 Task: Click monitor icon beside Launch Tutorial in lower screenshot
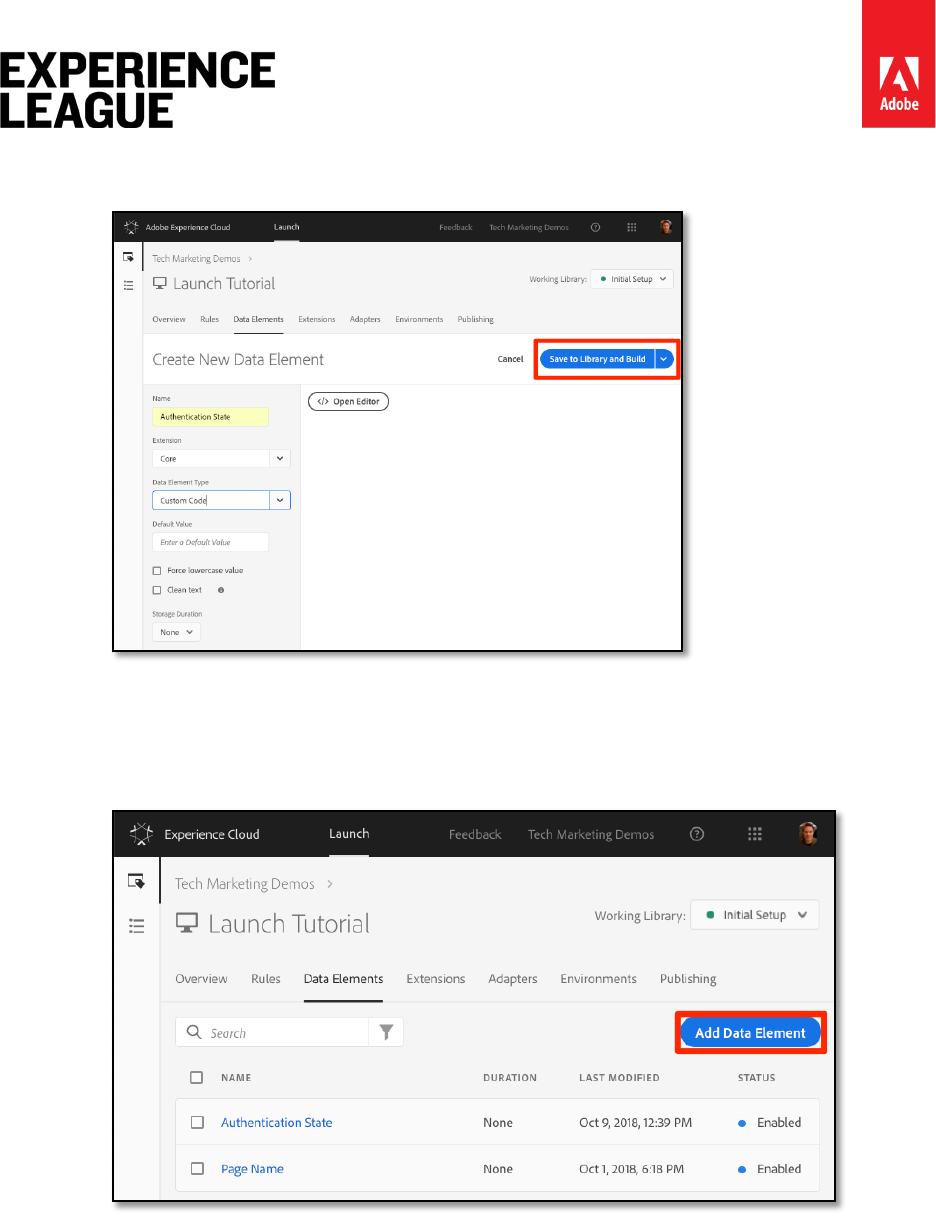(x=186, y=924)
